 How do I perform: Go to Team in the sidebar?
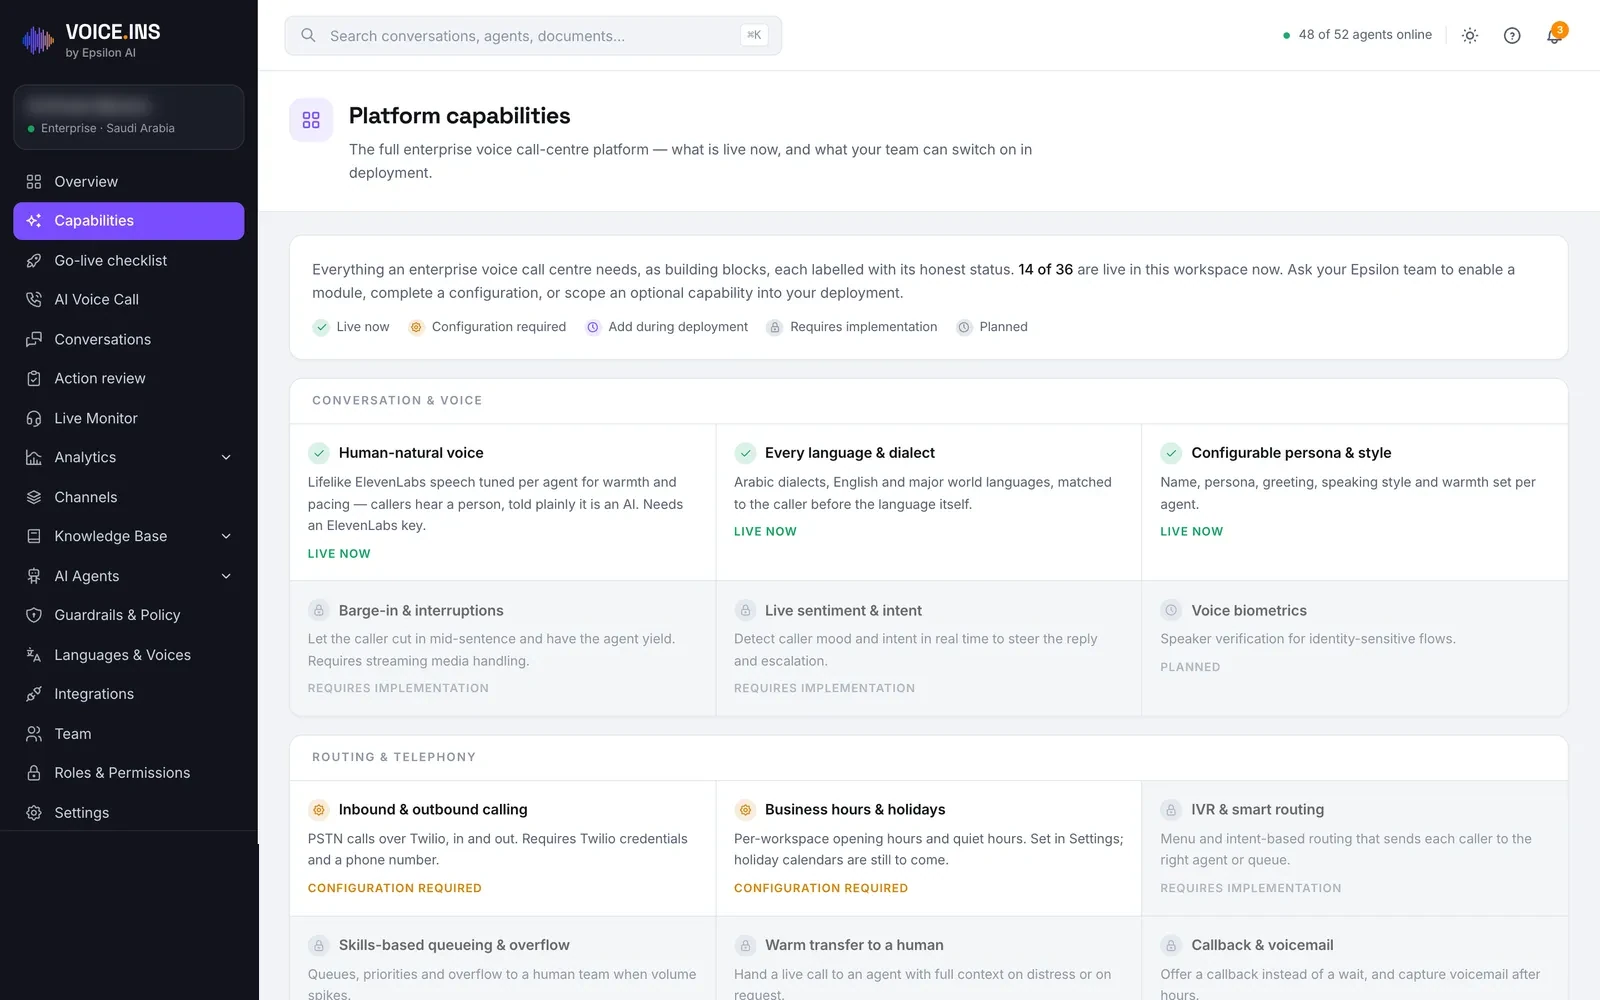click(129, 734)
